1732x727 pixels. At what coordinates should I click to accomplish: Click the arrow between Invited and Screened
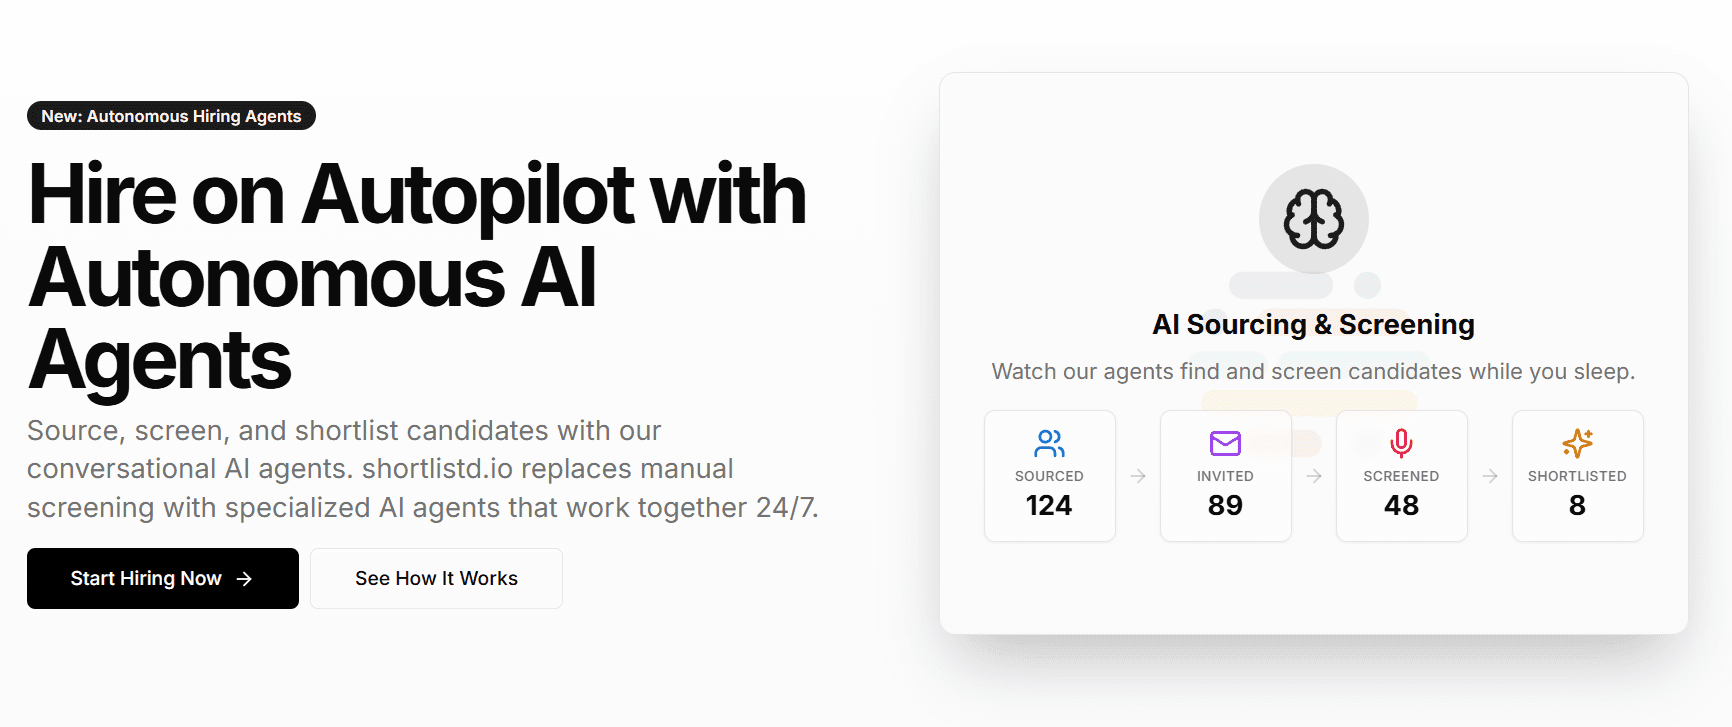click(1313, 476)
